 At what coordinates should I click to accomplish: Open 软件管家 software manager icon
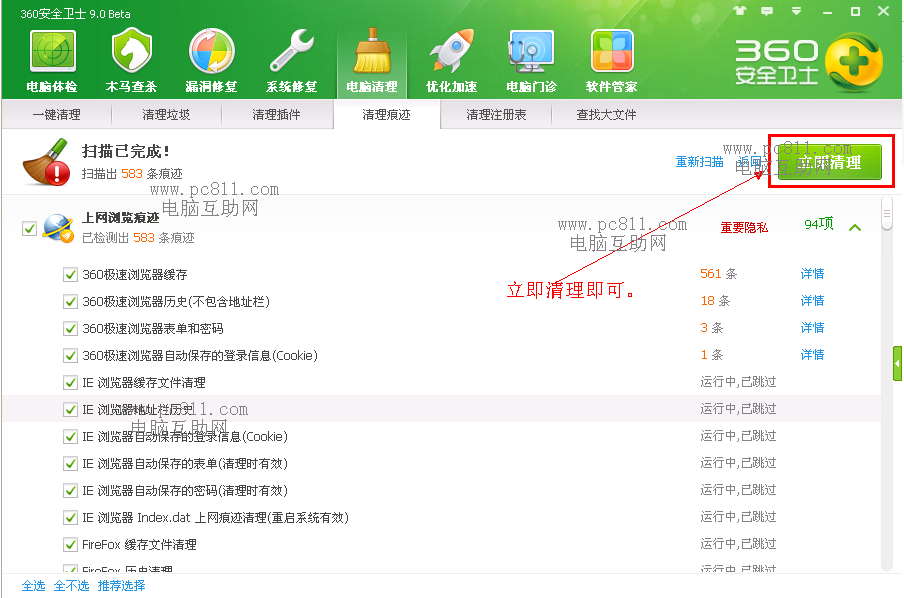pyautogui.click(x=612, y=61)
